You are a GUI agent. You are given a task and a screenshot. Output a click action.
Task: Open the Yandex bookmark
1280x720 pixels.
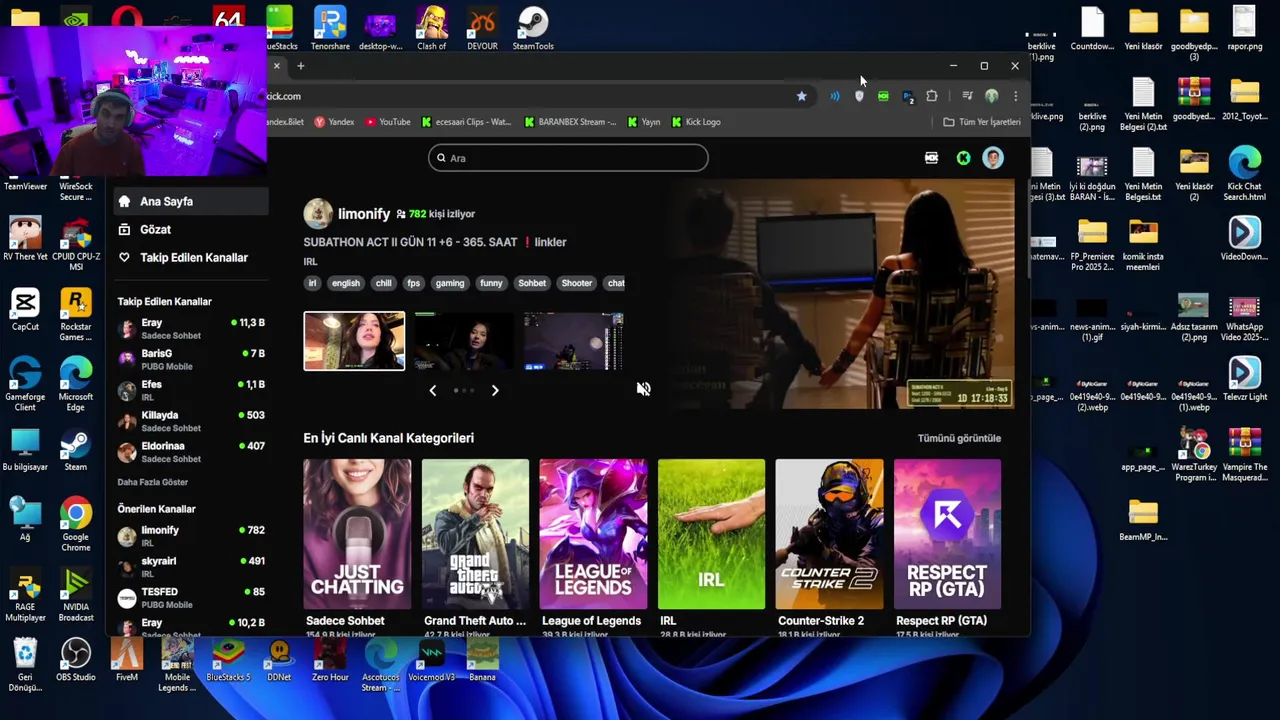click(334, 122)
